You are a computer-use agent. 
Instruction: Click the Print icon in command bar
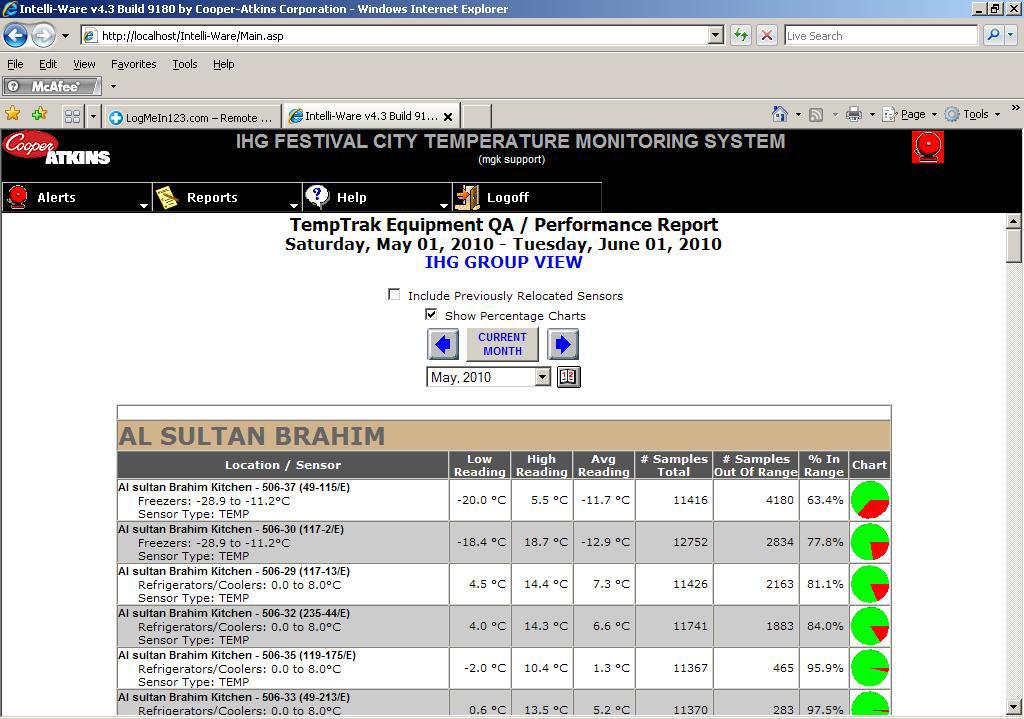tap(854, 114)
